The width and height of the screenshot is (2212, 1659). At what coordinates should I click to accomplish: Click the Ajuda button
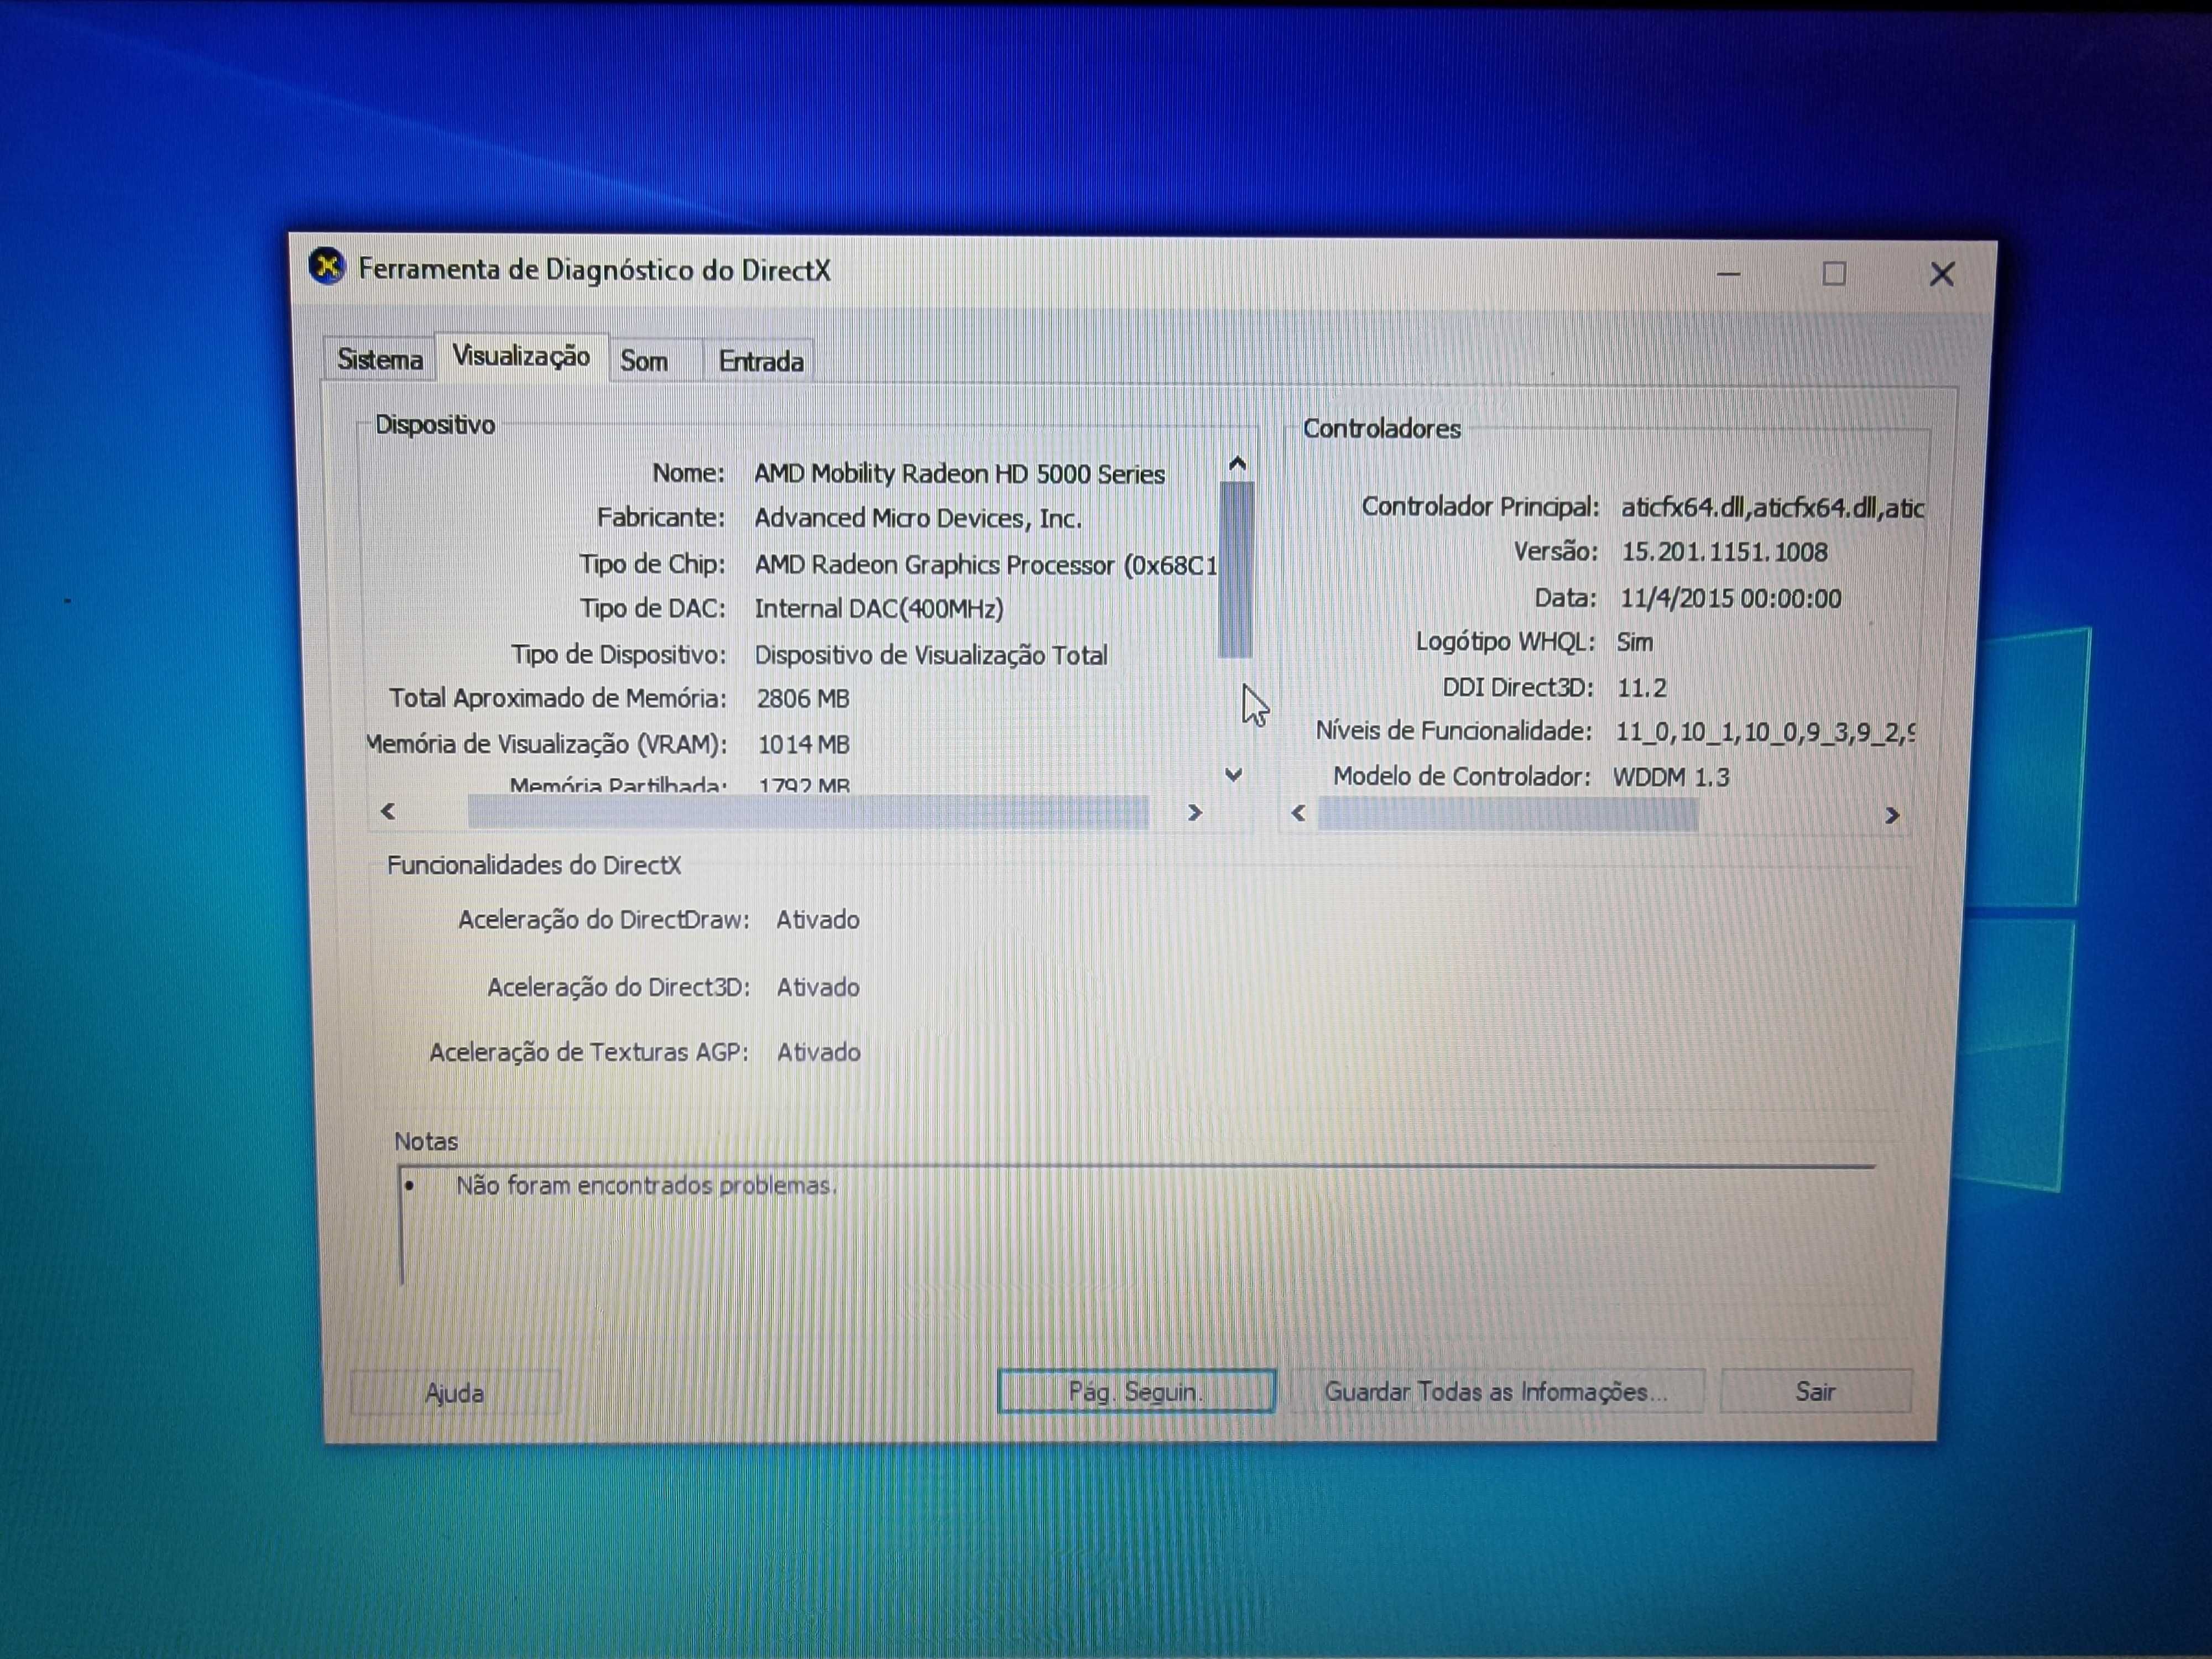click(455, 1392)
